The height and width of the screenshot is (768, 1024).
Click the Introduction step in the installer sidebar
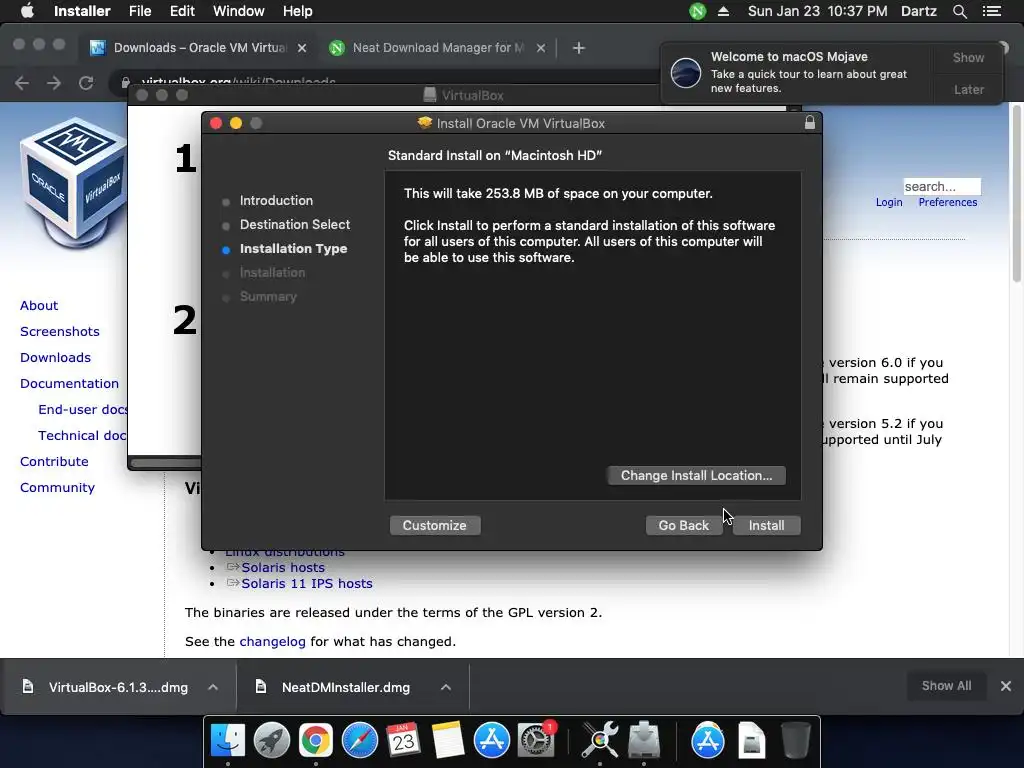[x=276, y=200]
